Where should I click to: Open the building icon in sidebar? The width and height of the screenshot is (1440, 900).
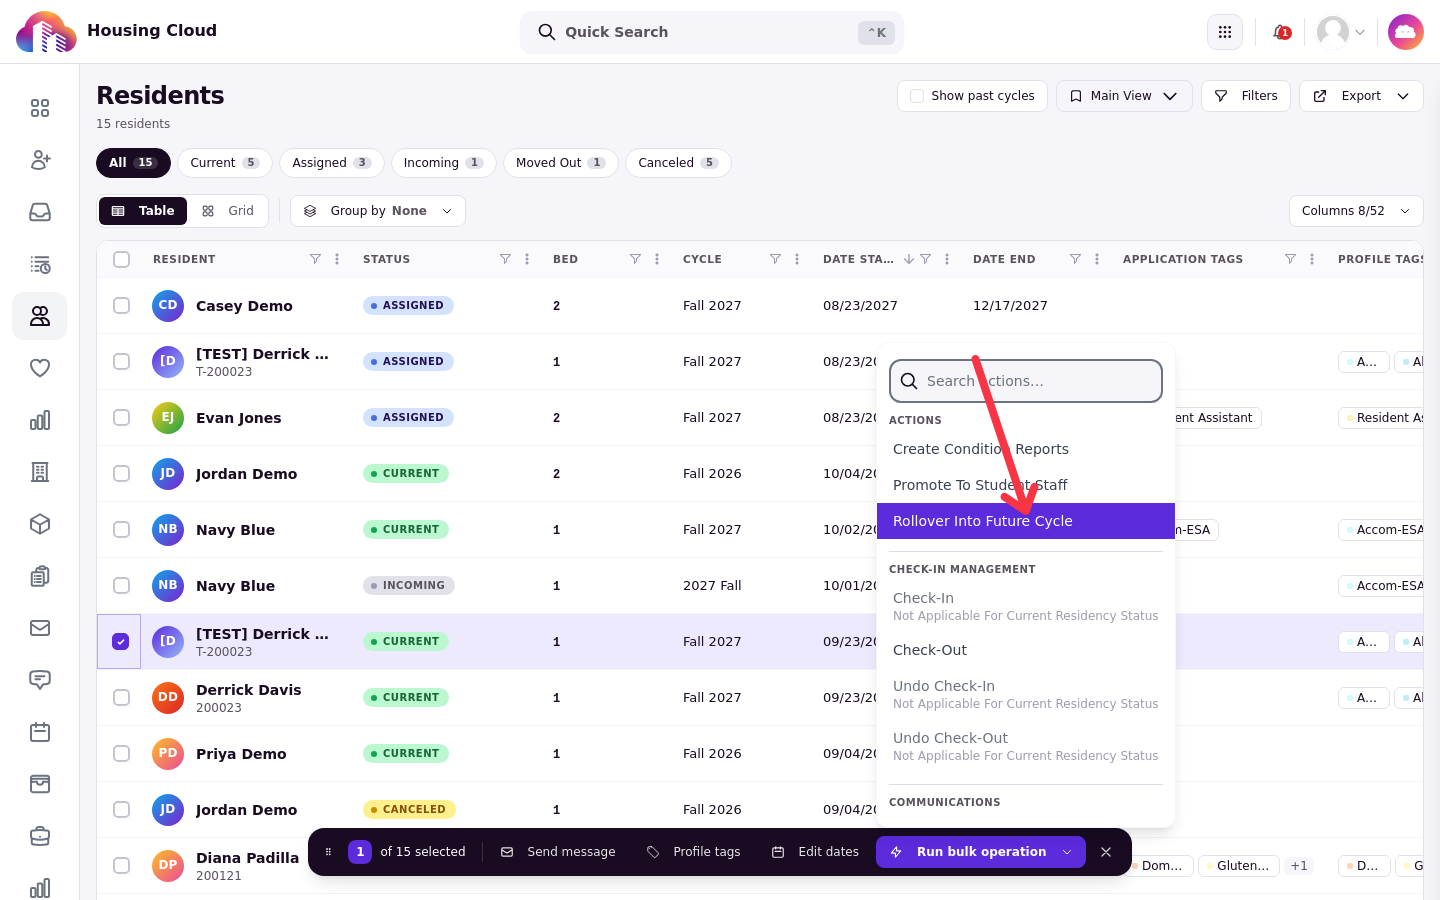click(x=40, y=472)
